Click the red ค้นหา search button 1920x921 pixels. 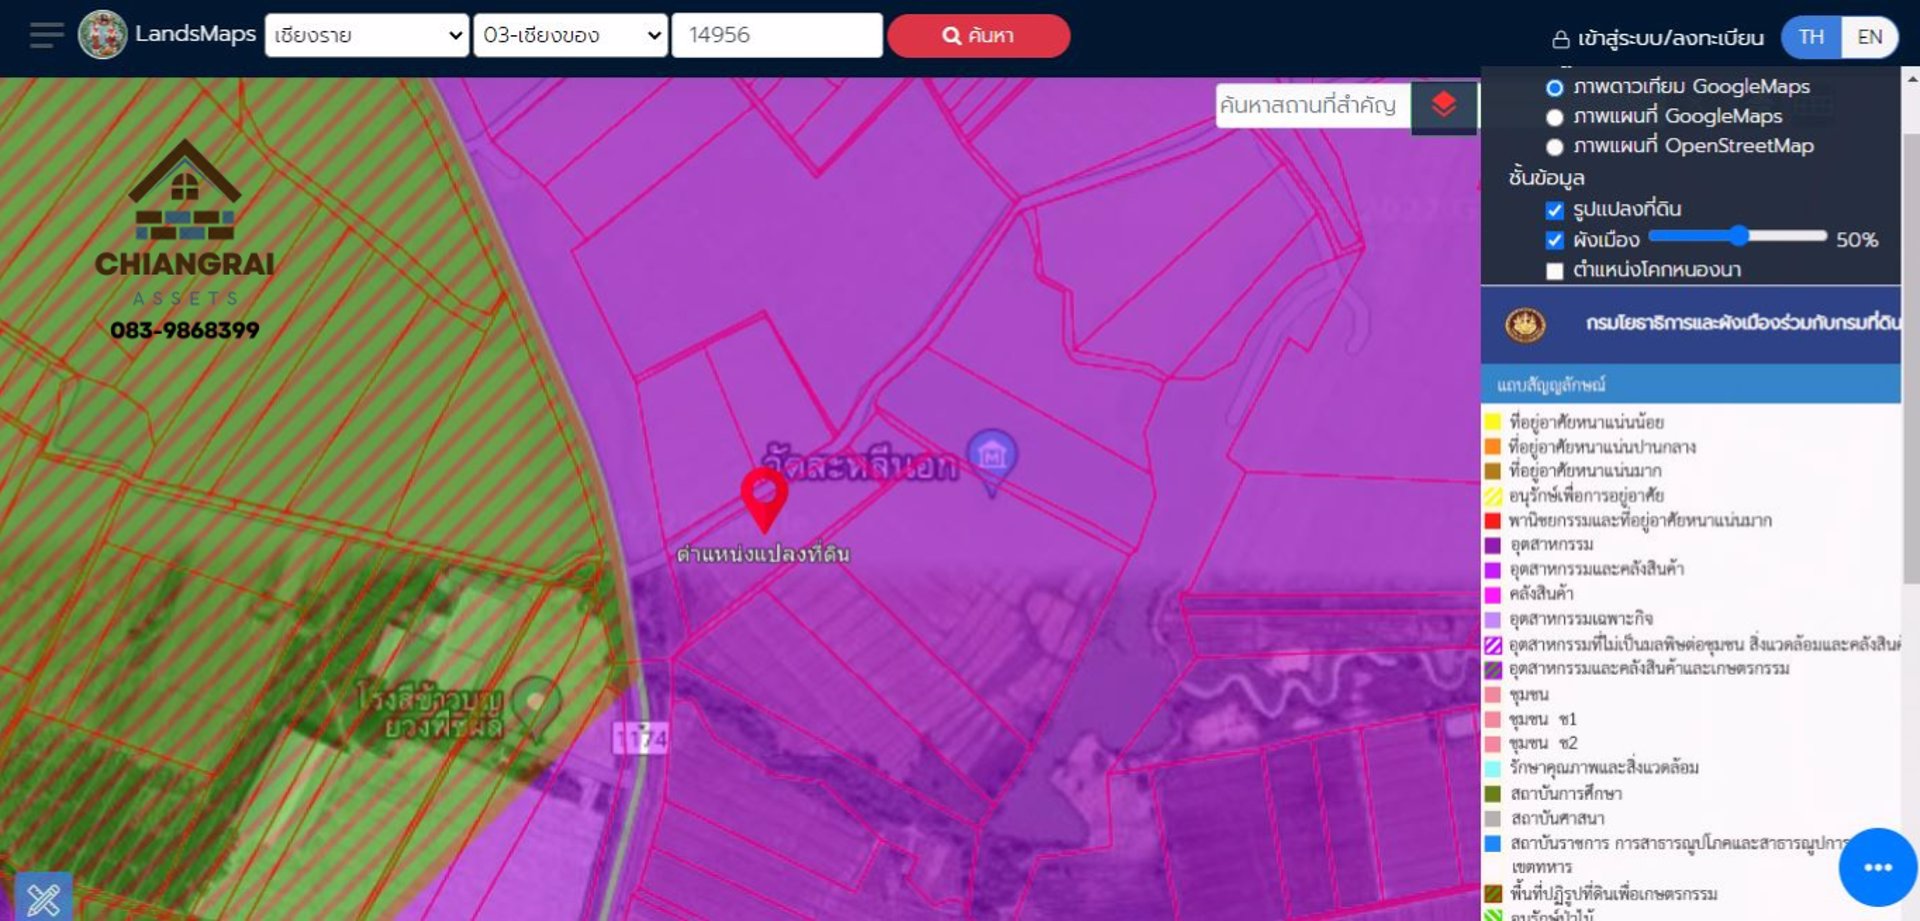point(978,36)
